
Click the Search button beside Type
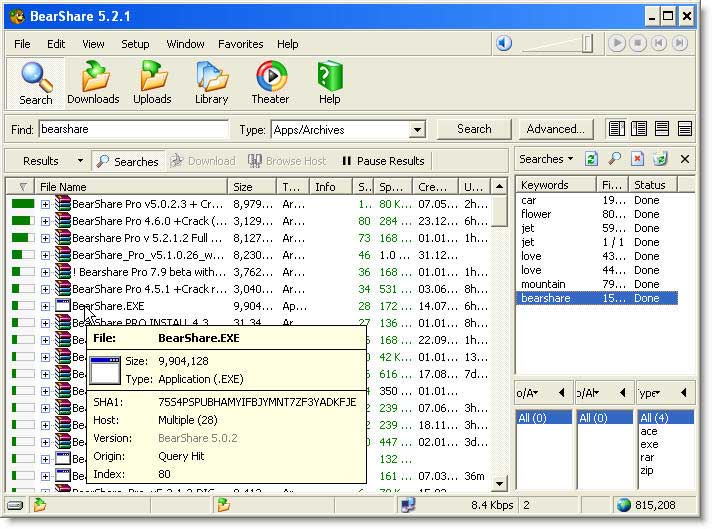pyautogui.click(x=474, y=129)
